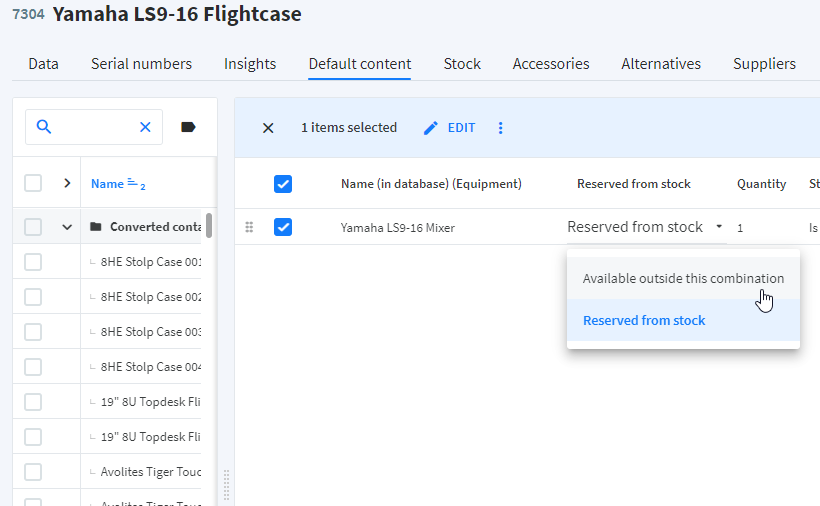Uncheck the select-all checkbox in content table header

(283, 184)
